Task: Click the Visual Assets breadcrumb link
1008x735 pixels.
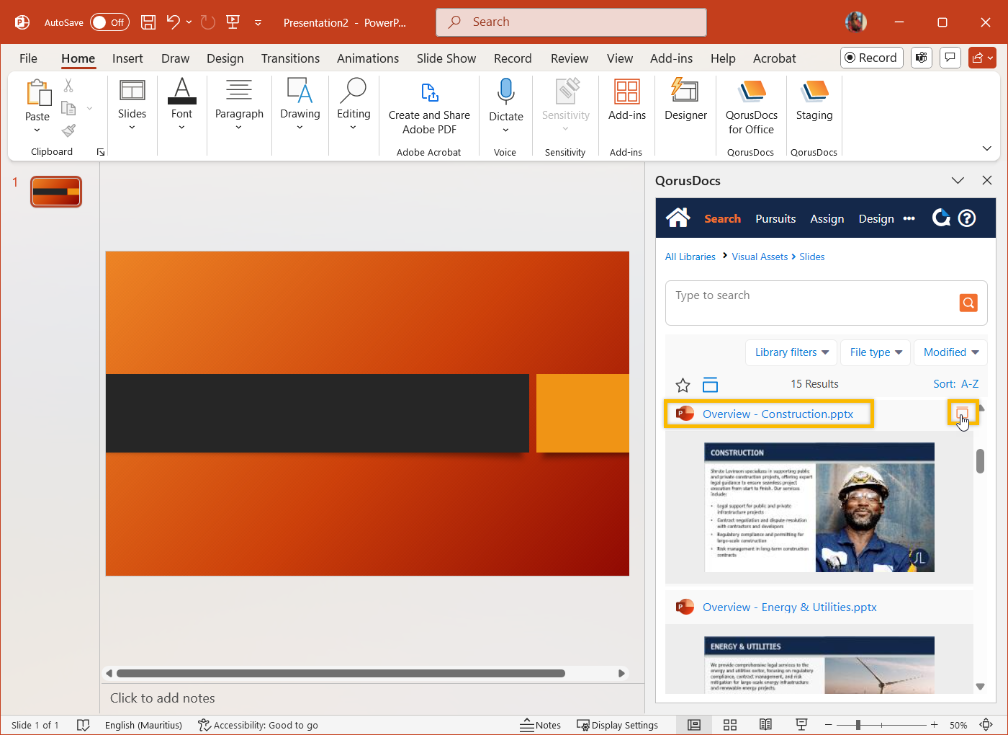Action: click(x=759, y=257)
